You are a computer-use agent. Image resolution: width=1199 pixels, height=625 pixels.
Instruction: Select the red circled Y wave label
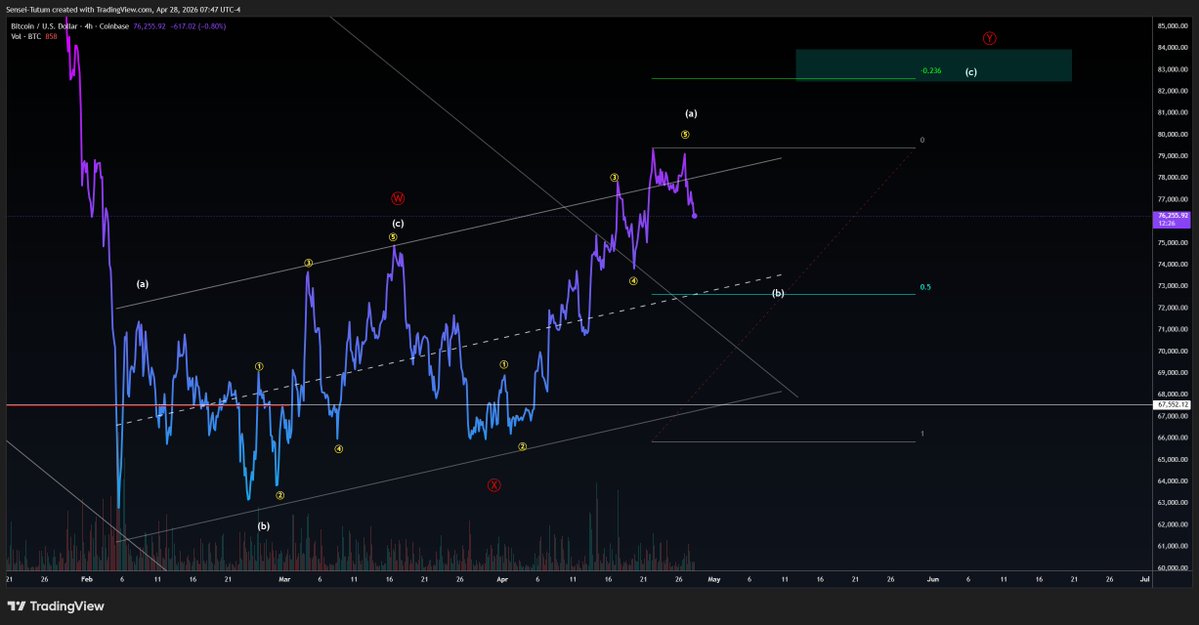[x=989, y=38]
